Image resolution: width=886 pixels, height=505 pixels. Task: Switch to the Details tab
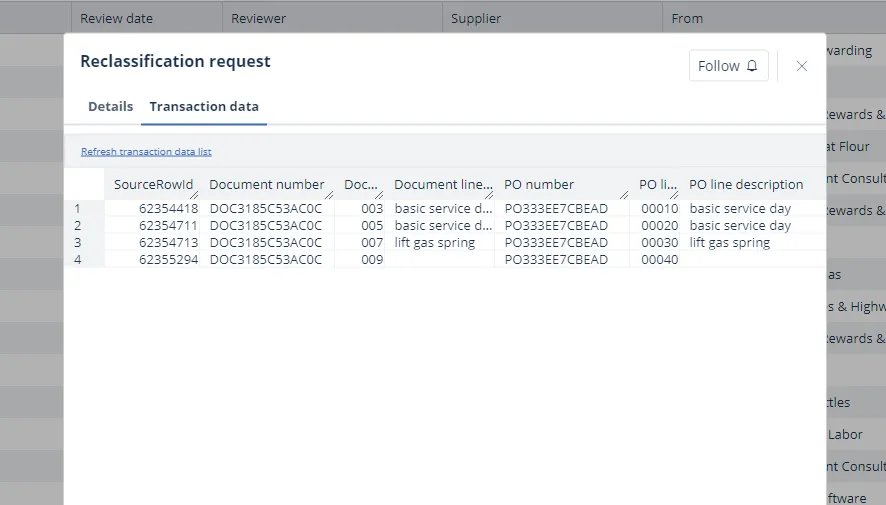coord(110,106)
